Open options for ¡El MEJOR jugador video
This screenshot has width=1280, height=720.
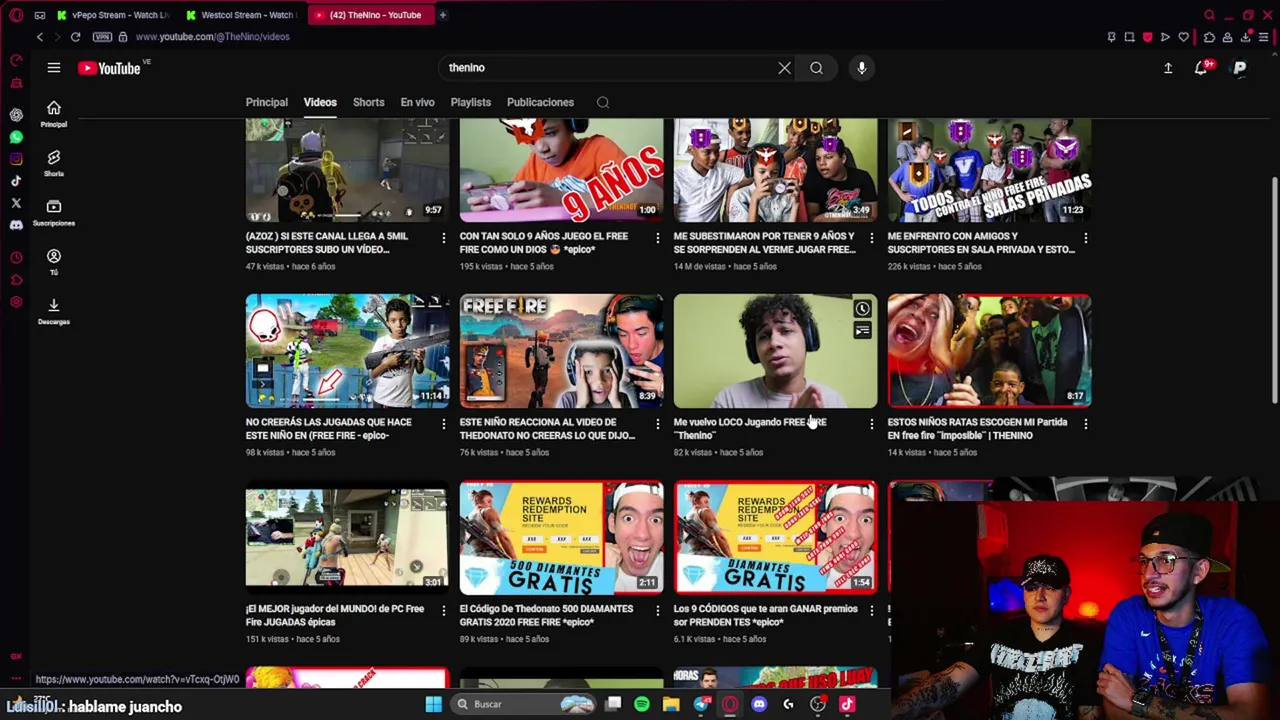(x=443, y=610)
